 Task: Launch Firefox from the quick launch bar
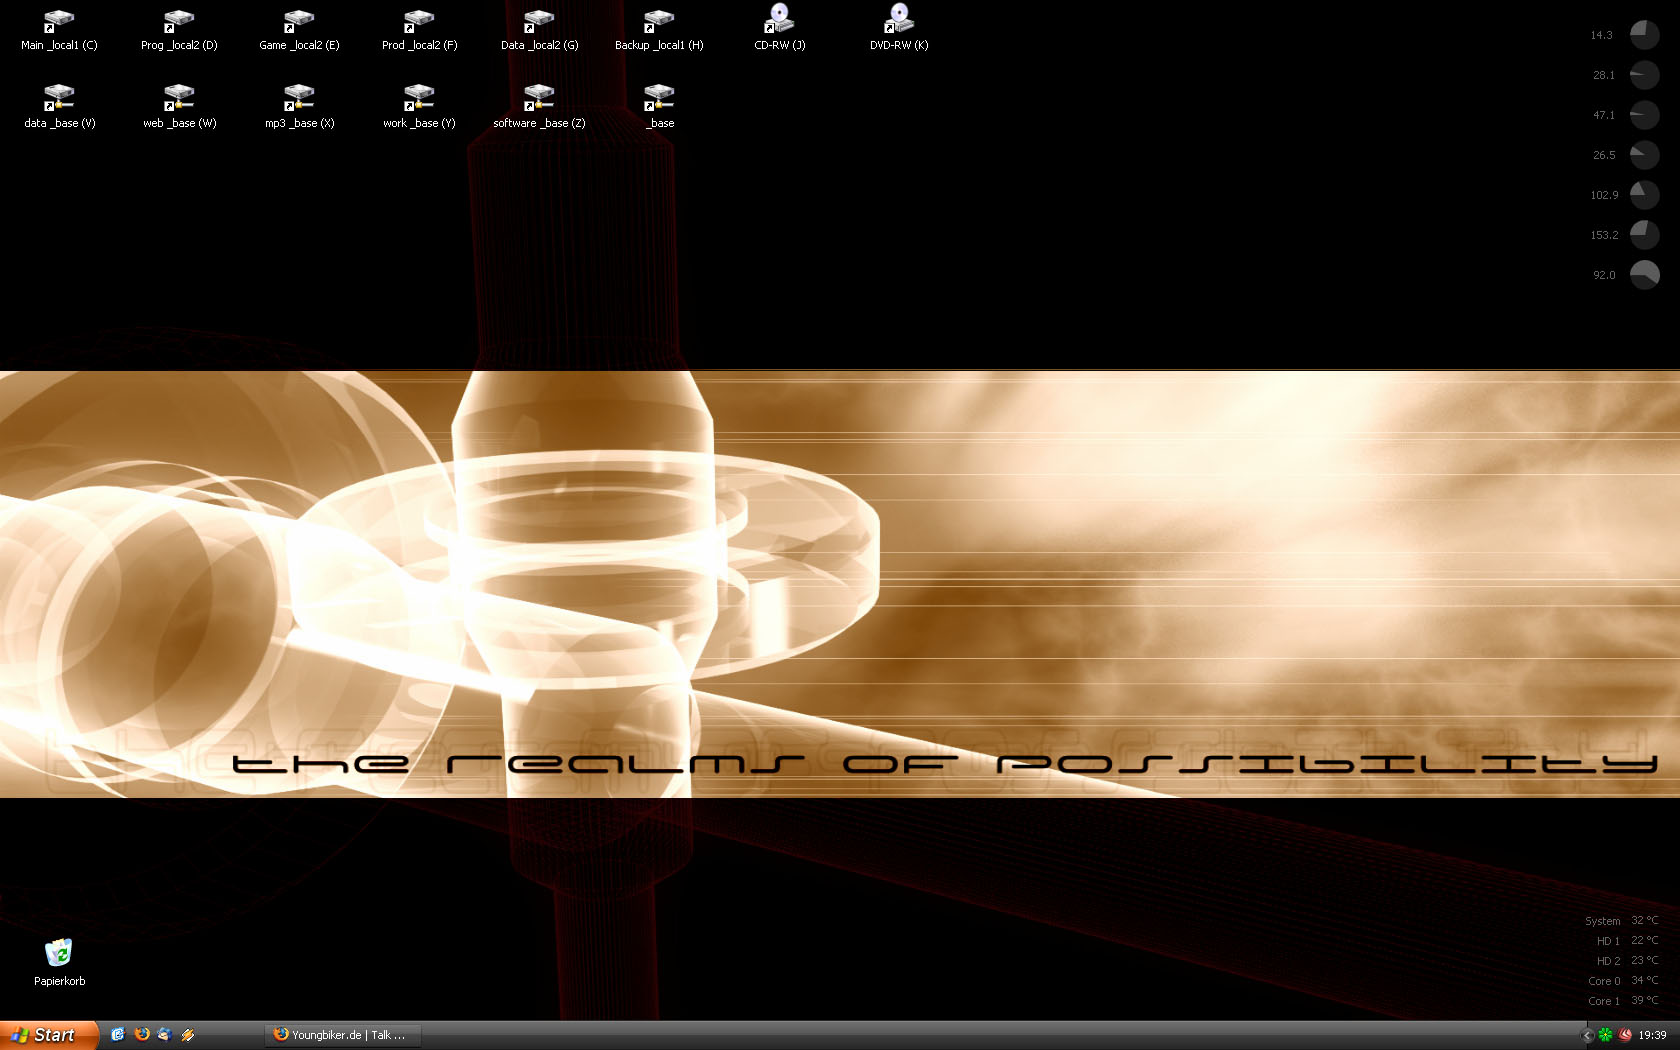(142, 1035)
